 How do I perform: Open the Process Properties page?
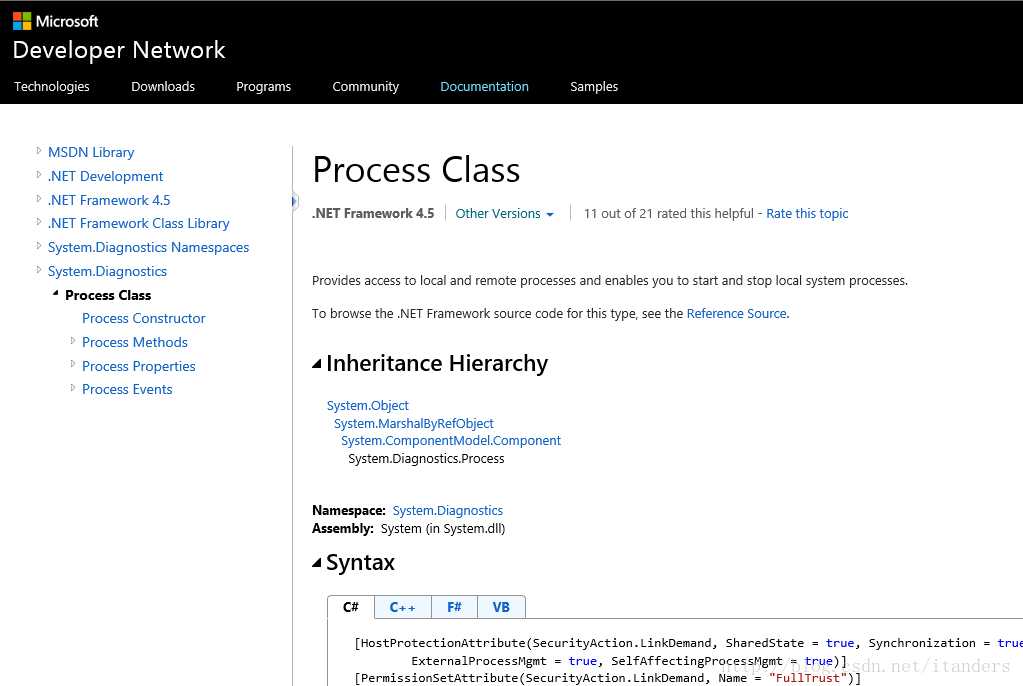[x=138, y=366]
